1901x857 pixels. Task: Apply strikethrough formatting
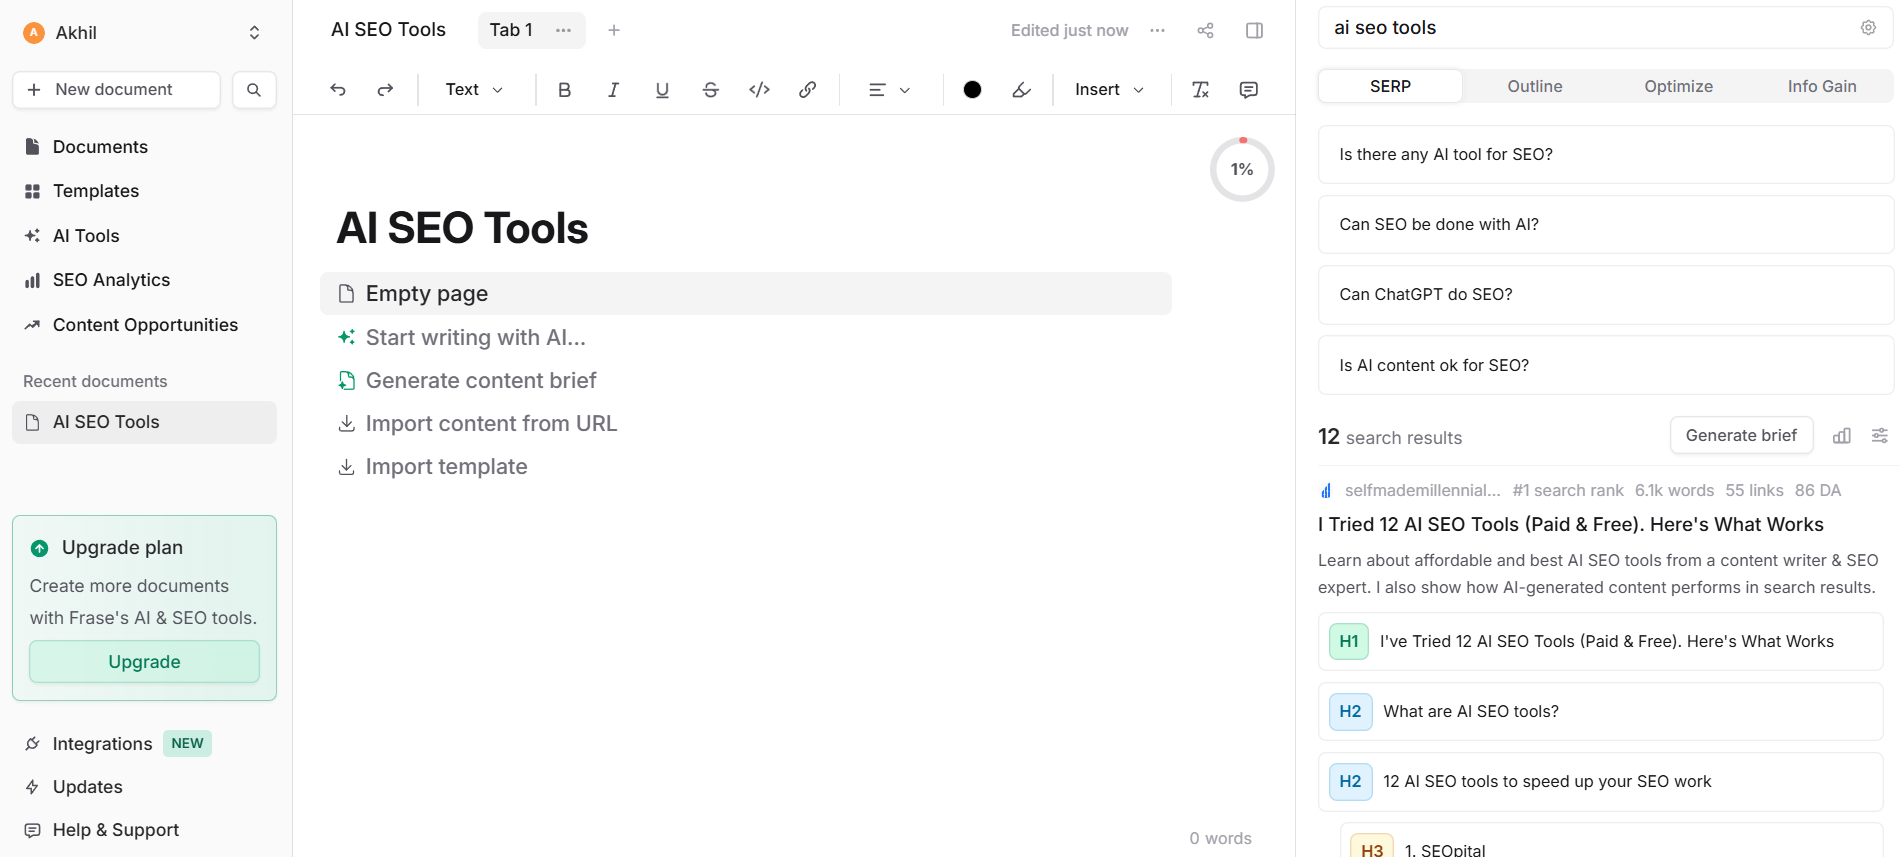711,90
